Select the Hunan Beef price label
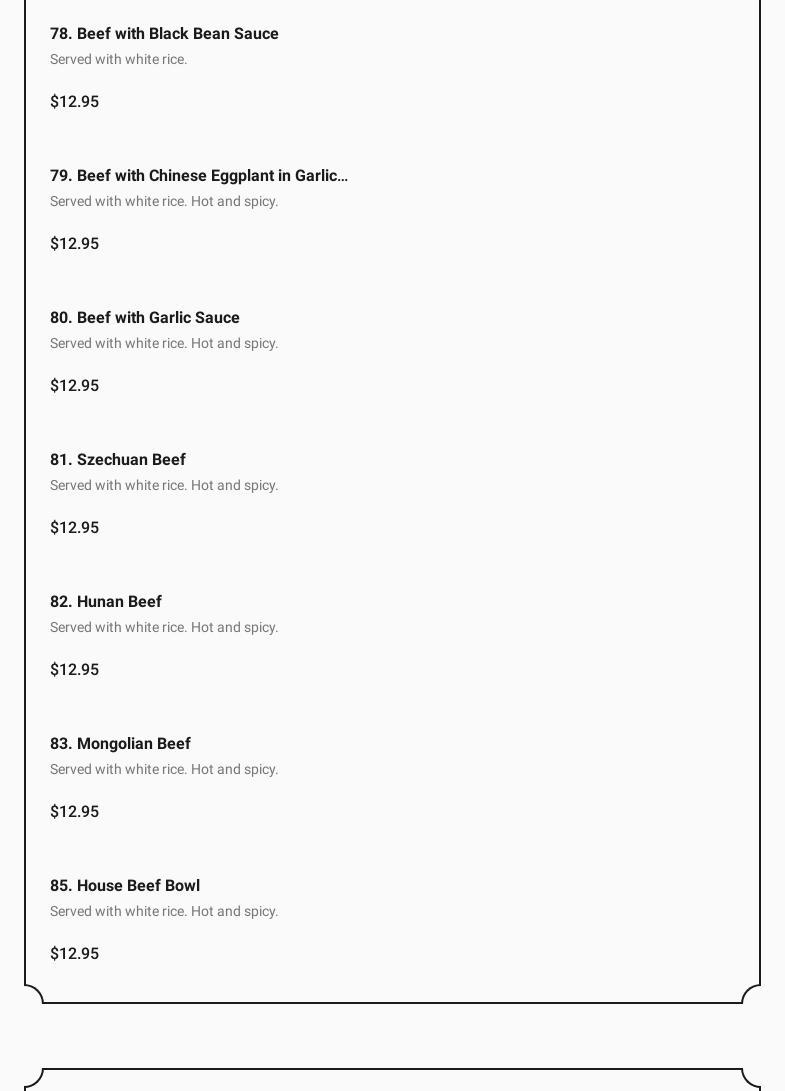 [x=75, y=670]
